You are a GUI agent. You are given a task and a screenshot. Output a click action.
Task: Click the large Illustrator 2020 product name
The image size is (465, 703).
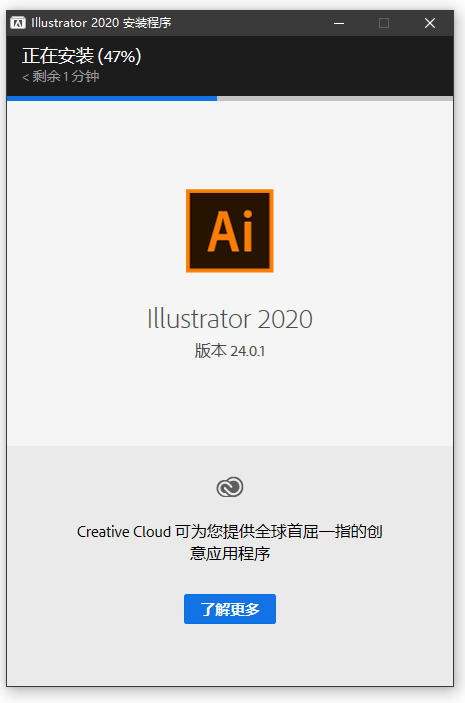point(230,319)
